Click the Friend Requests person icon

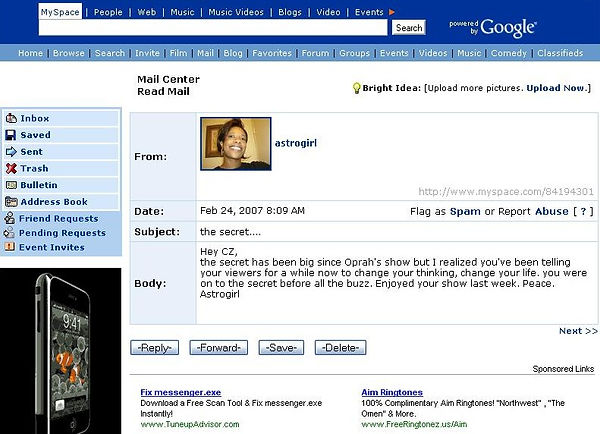(10, 218)
